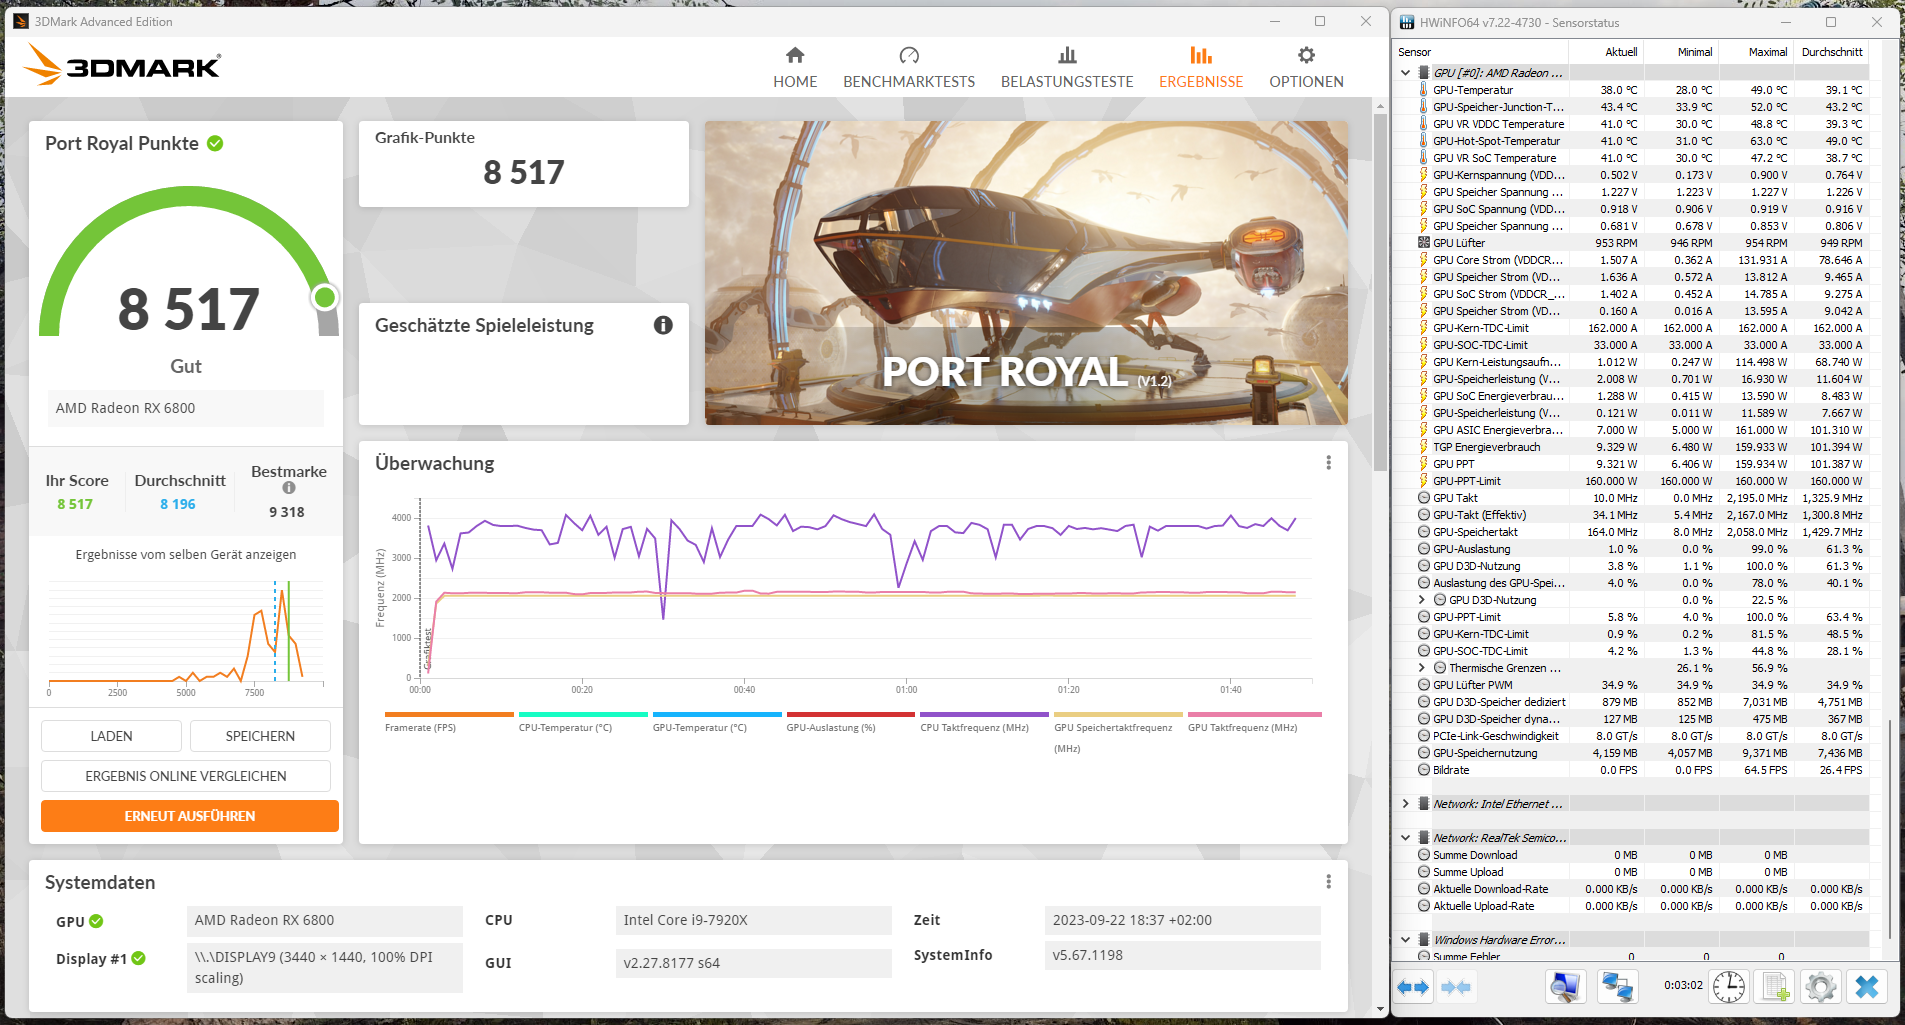The image size is (1905, 1025).
Task: Click the fan icon of GPU Lüfter row
Action: click(x=1424, y=243)
